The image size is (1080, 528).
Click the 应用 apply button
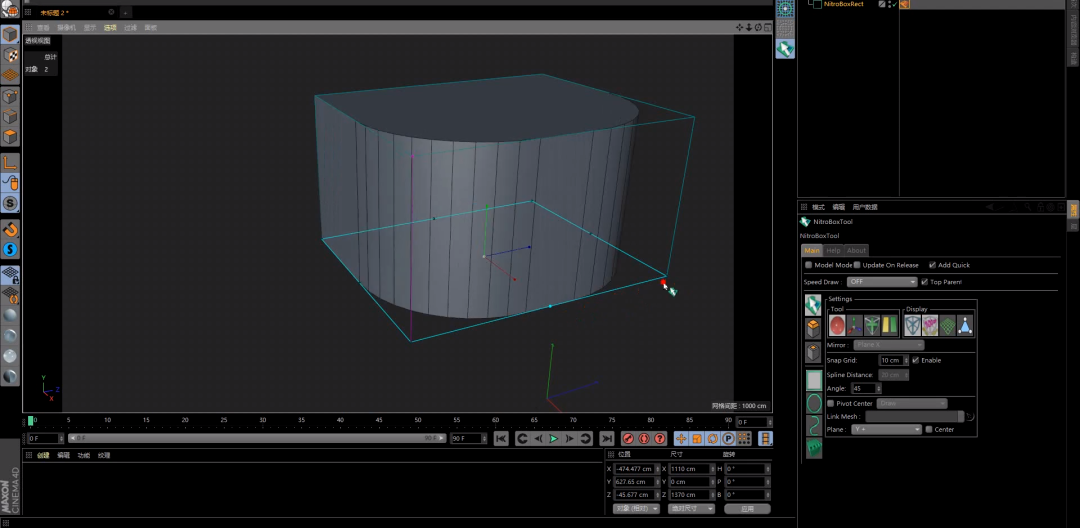point(747,509)
